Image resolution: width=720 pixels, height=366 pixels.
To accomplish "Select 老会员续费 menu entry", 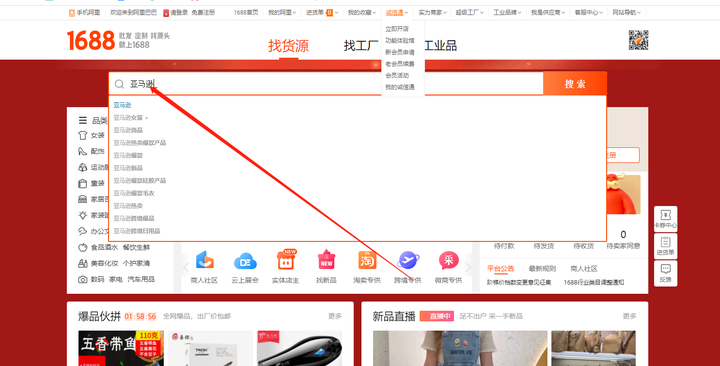I will [399, 64].
